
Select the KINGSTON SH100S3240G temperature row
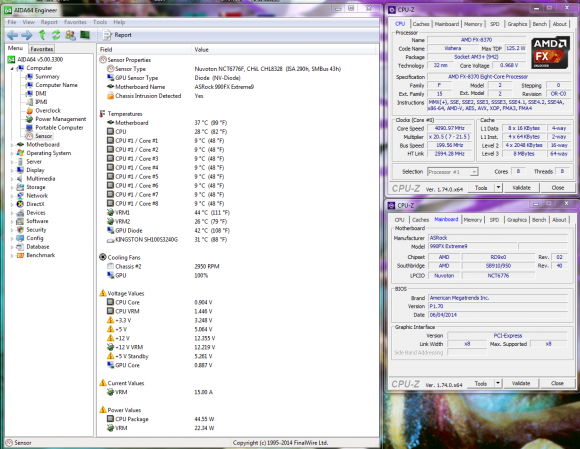(237, 240)
